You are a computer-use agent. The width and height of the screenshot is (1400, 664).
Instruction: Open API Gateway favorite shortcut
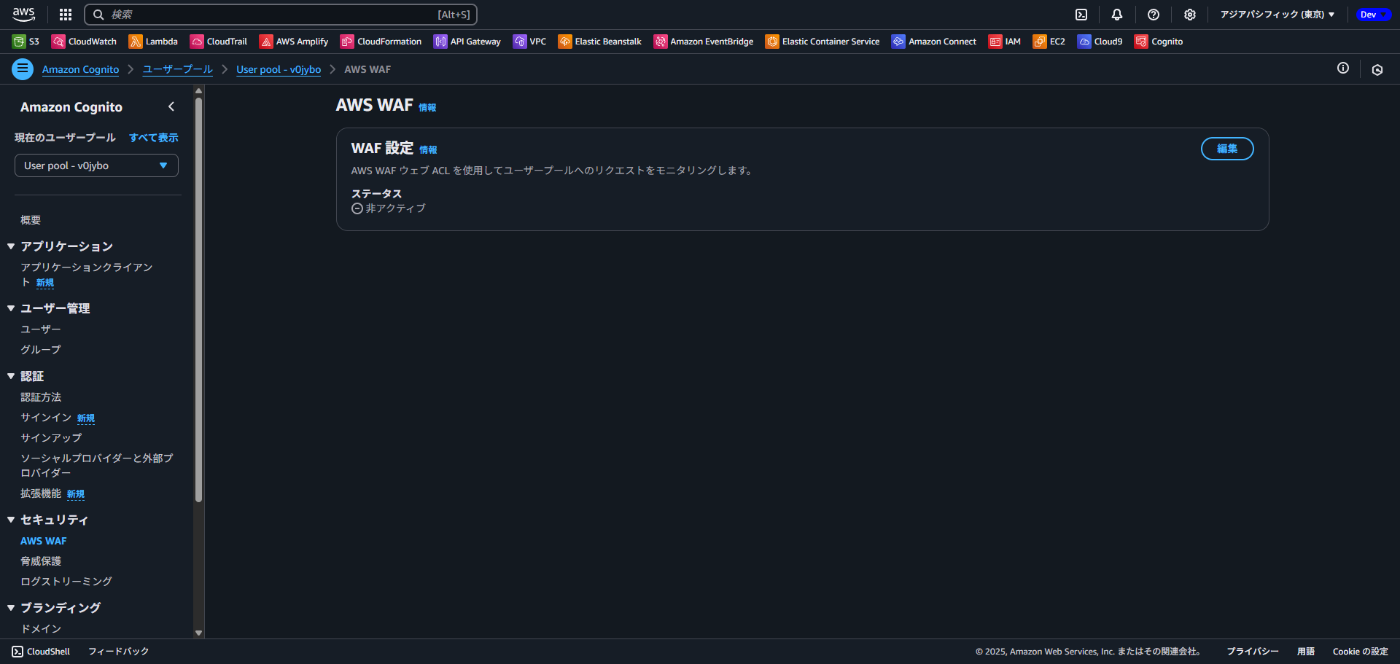coord(467,42)
